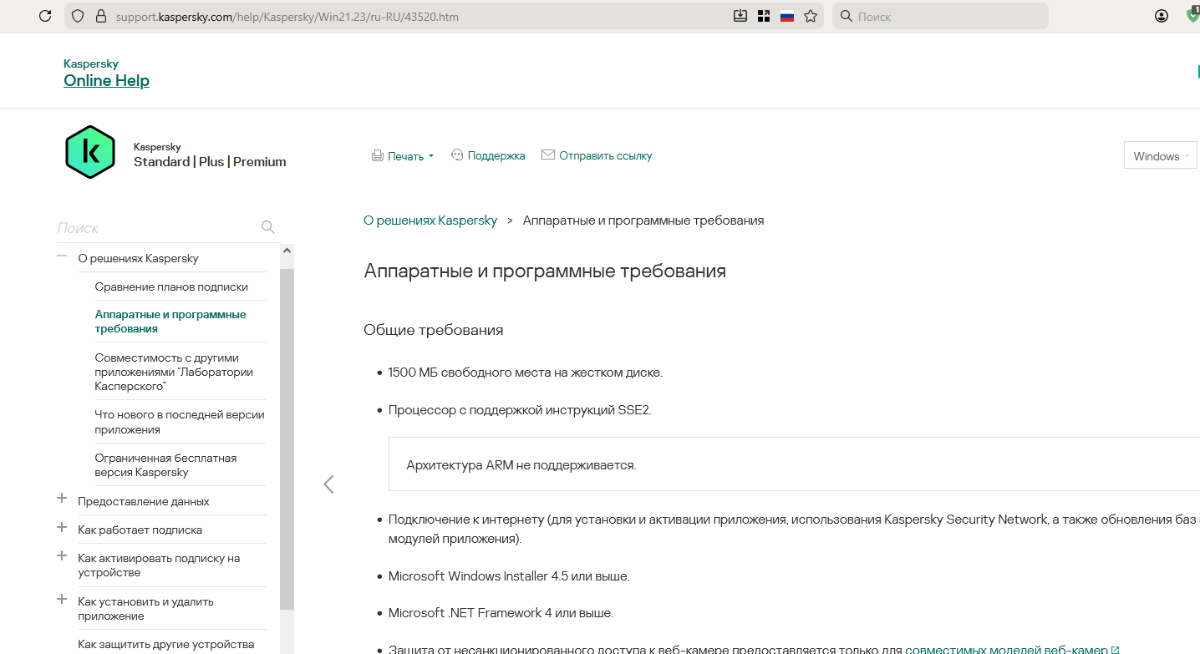Screen dimensions: 1200x654
Task: Click the support headset icon
Action: coord(457,155)
